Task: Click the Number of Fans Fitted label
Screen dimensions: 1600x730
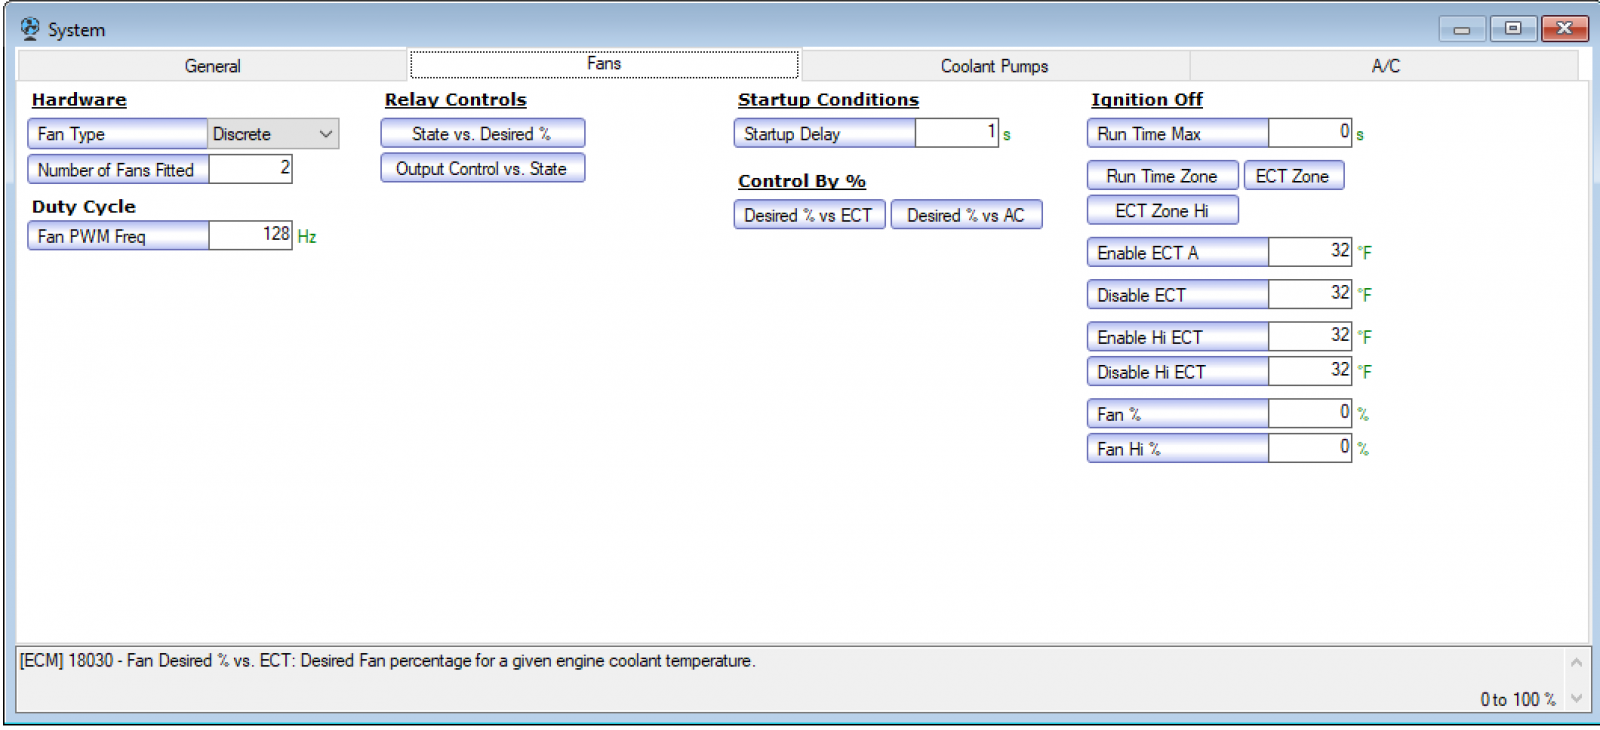Action: (118, 169)
